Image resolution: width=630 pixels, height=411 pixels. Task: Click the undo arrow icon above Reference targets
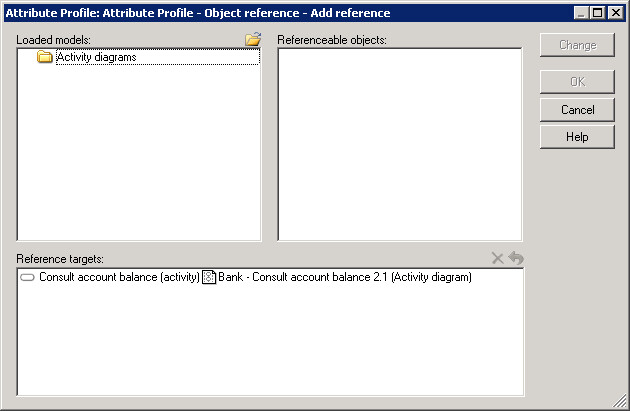516,259
